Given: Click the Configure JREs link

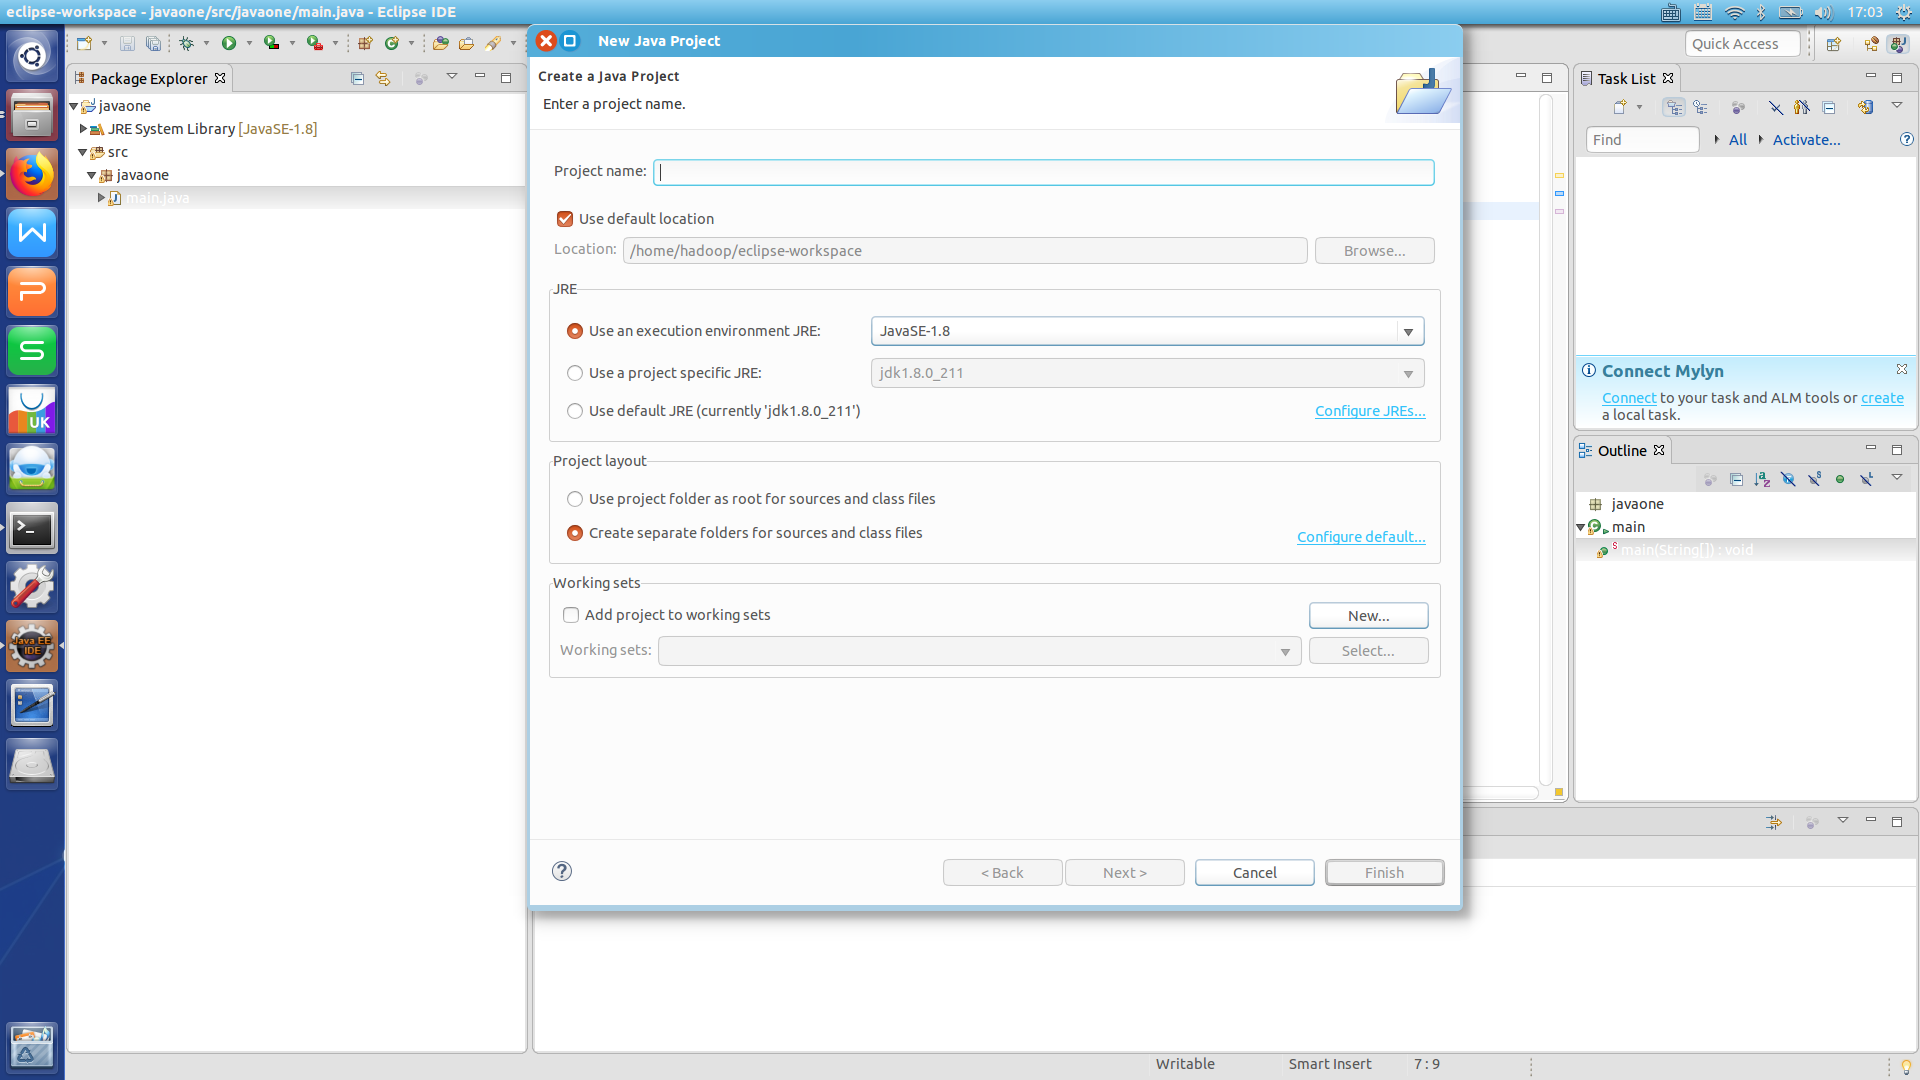Looking at the screenshot, I should [1369, 411].
